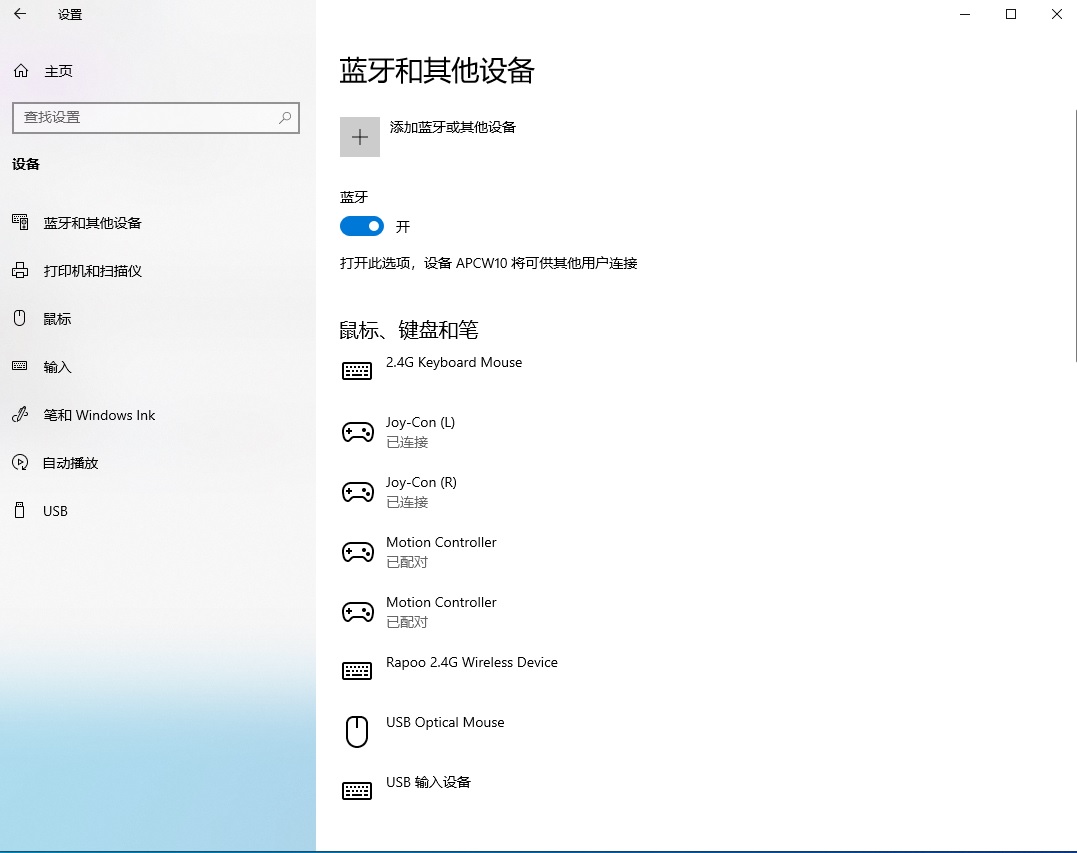This screenshot has height=853, width=1077.
Task: Select the Joy-Con (L) device name
Action: pos(420,422)
